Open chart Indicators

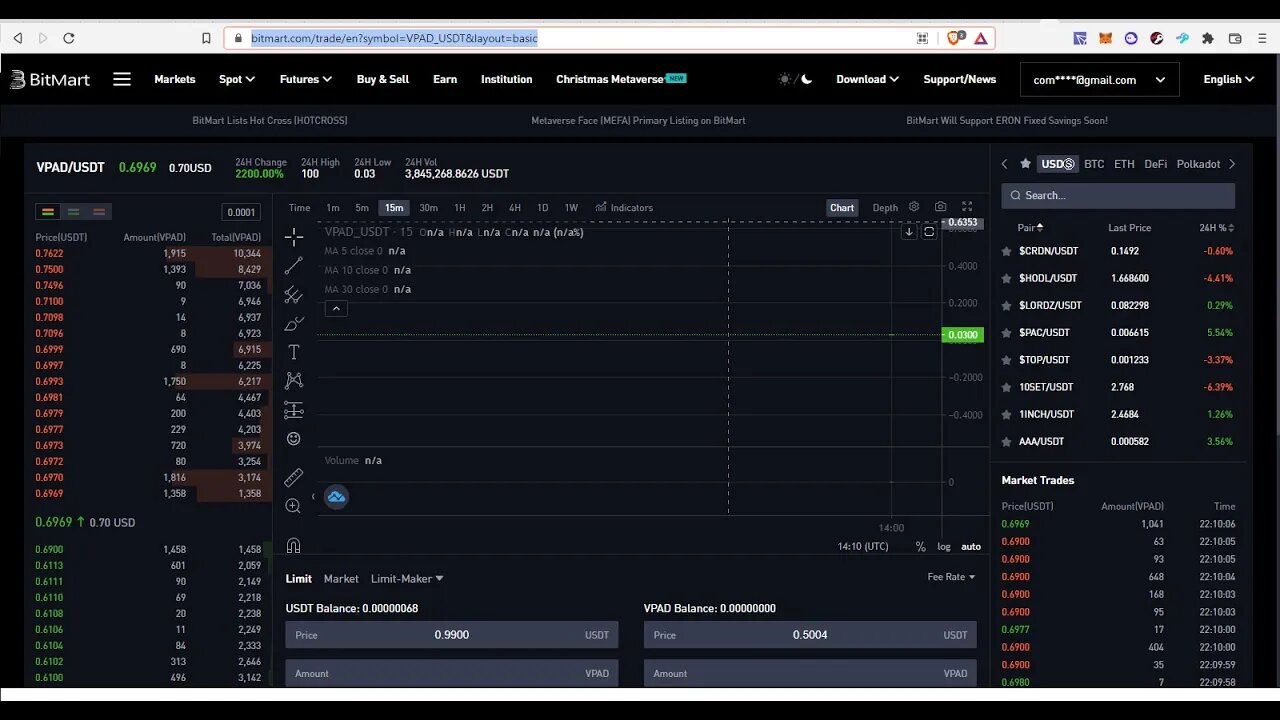point(624,208)
